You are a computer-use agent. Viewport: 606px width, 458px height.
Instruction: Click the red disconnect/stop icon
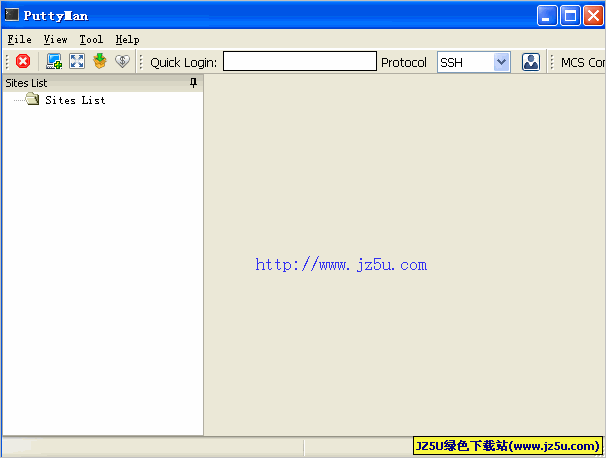[x=23, y=61]
